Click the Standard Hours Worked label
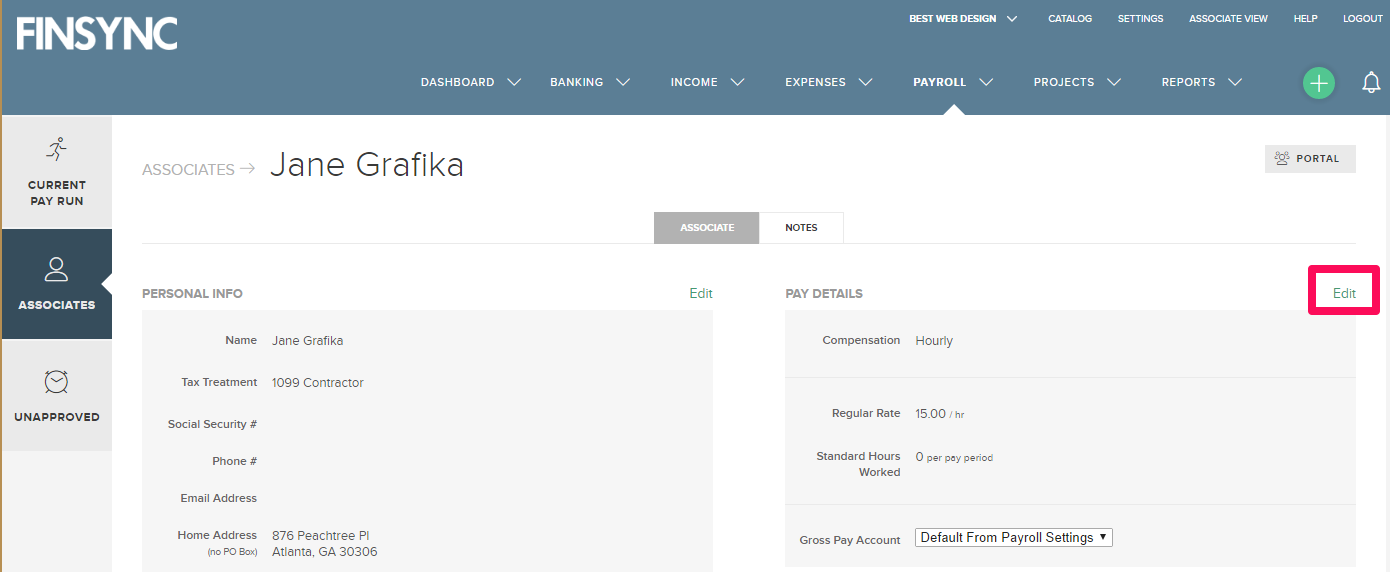This screenshot has height=572, width=1390. 858,464
